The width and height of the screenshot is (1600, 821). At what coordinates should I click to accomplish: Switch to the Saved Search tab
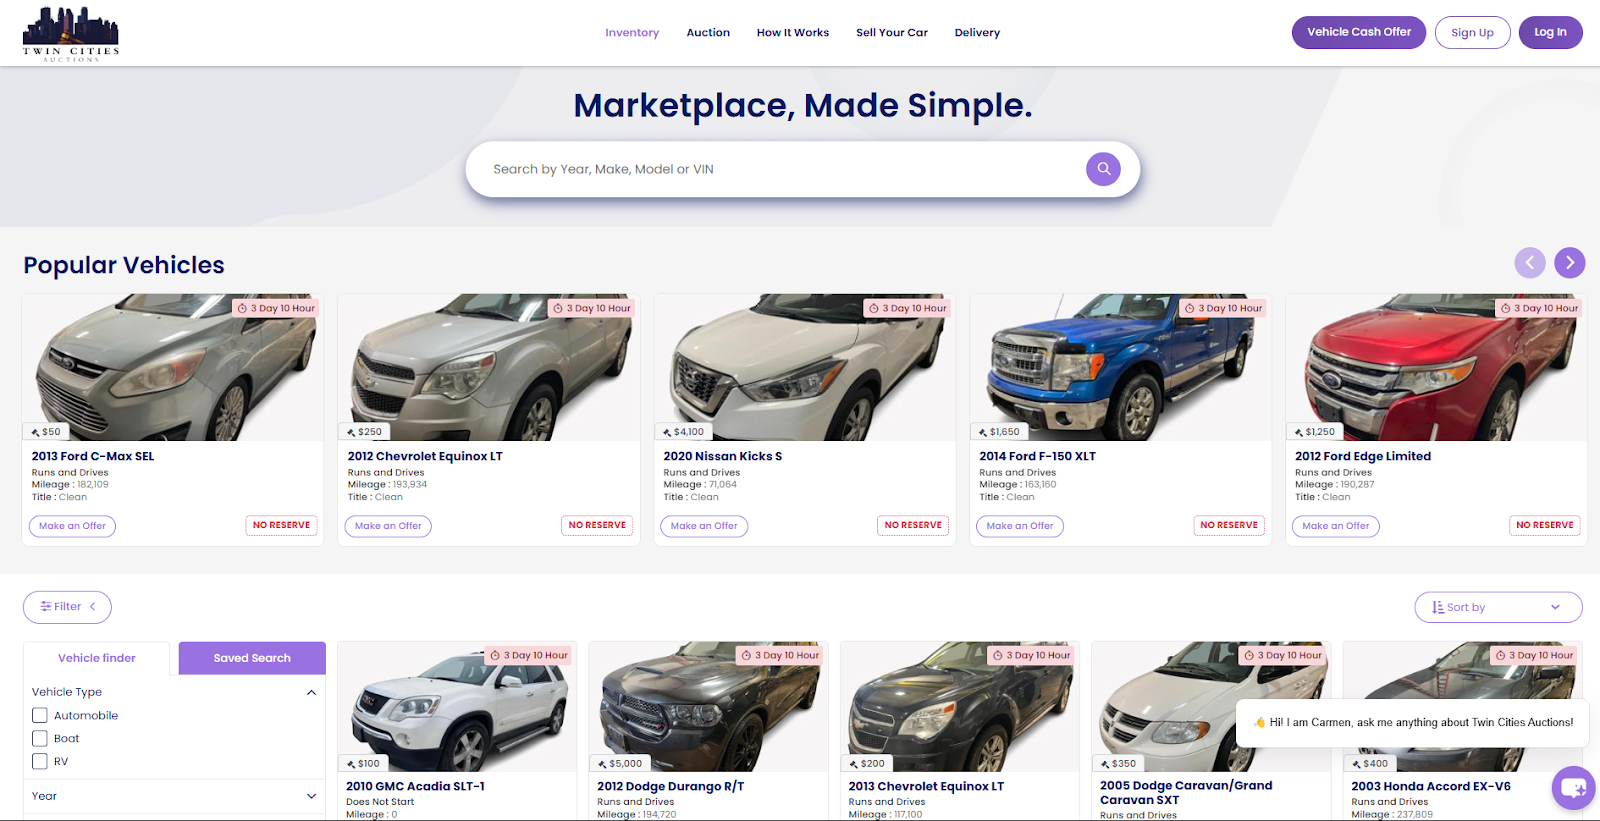(x=252, y=658)
